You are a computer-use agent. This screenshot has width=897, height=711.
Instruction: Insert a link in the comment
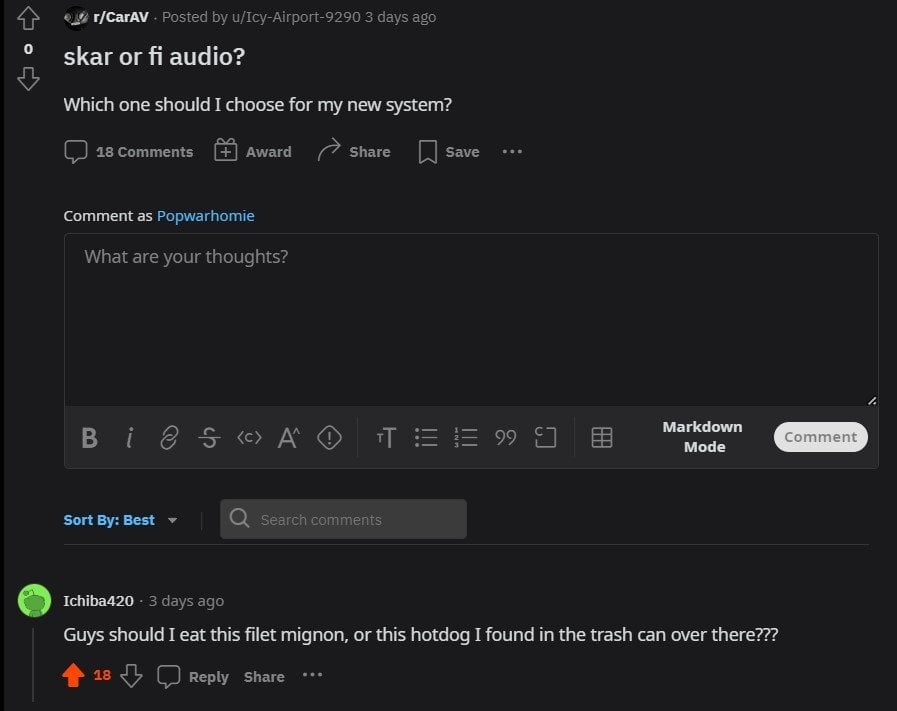pos(169,437)
